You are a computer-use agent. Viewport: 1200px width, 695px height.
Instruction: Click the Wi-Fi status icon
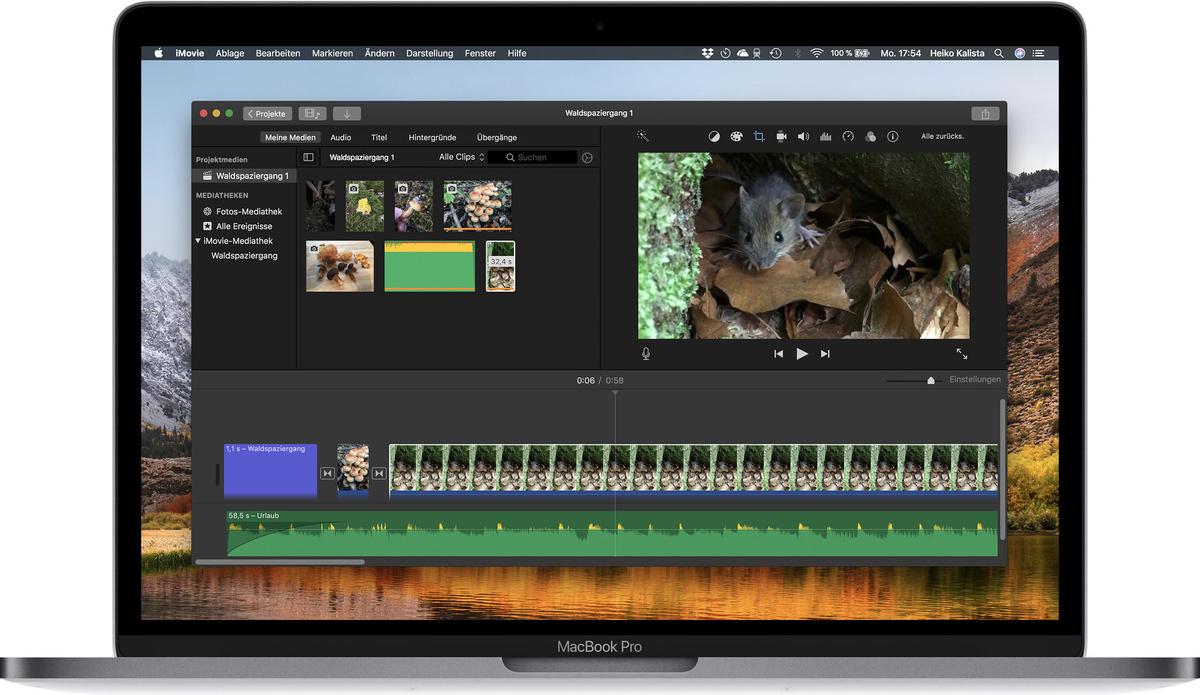pyautogui.click(x=816, y=53)
